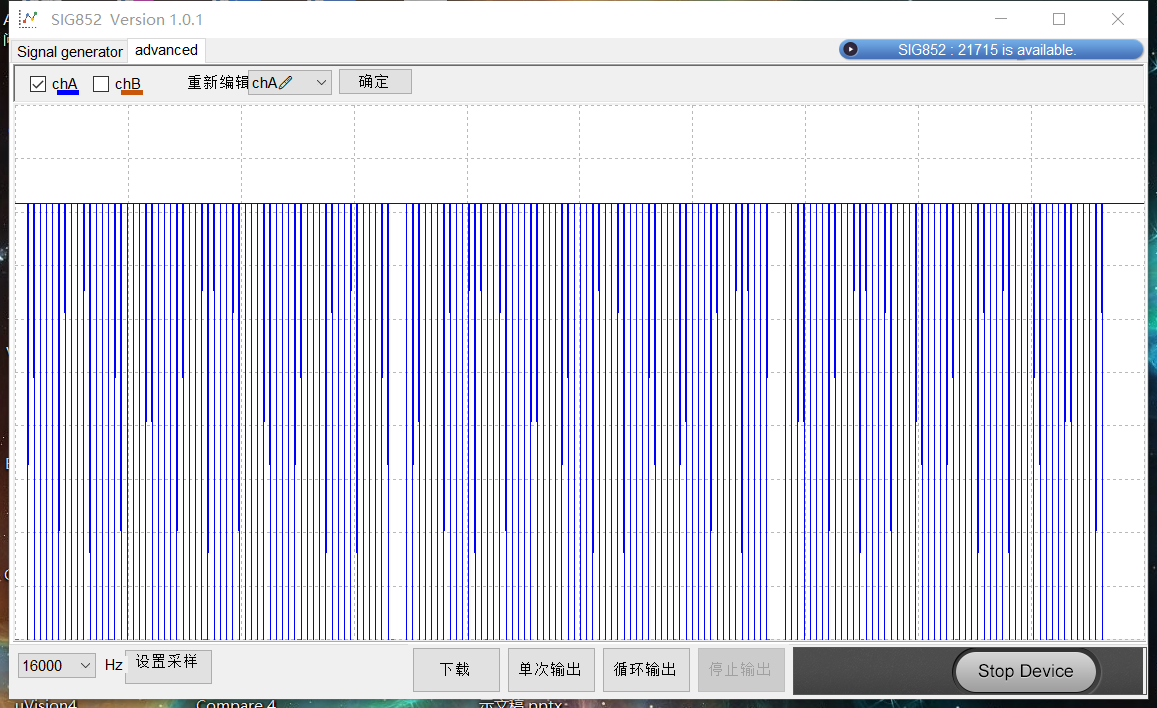1157x708 pixels.
Task: Open the chA re-edit channel dropdown
Action: 290,83
